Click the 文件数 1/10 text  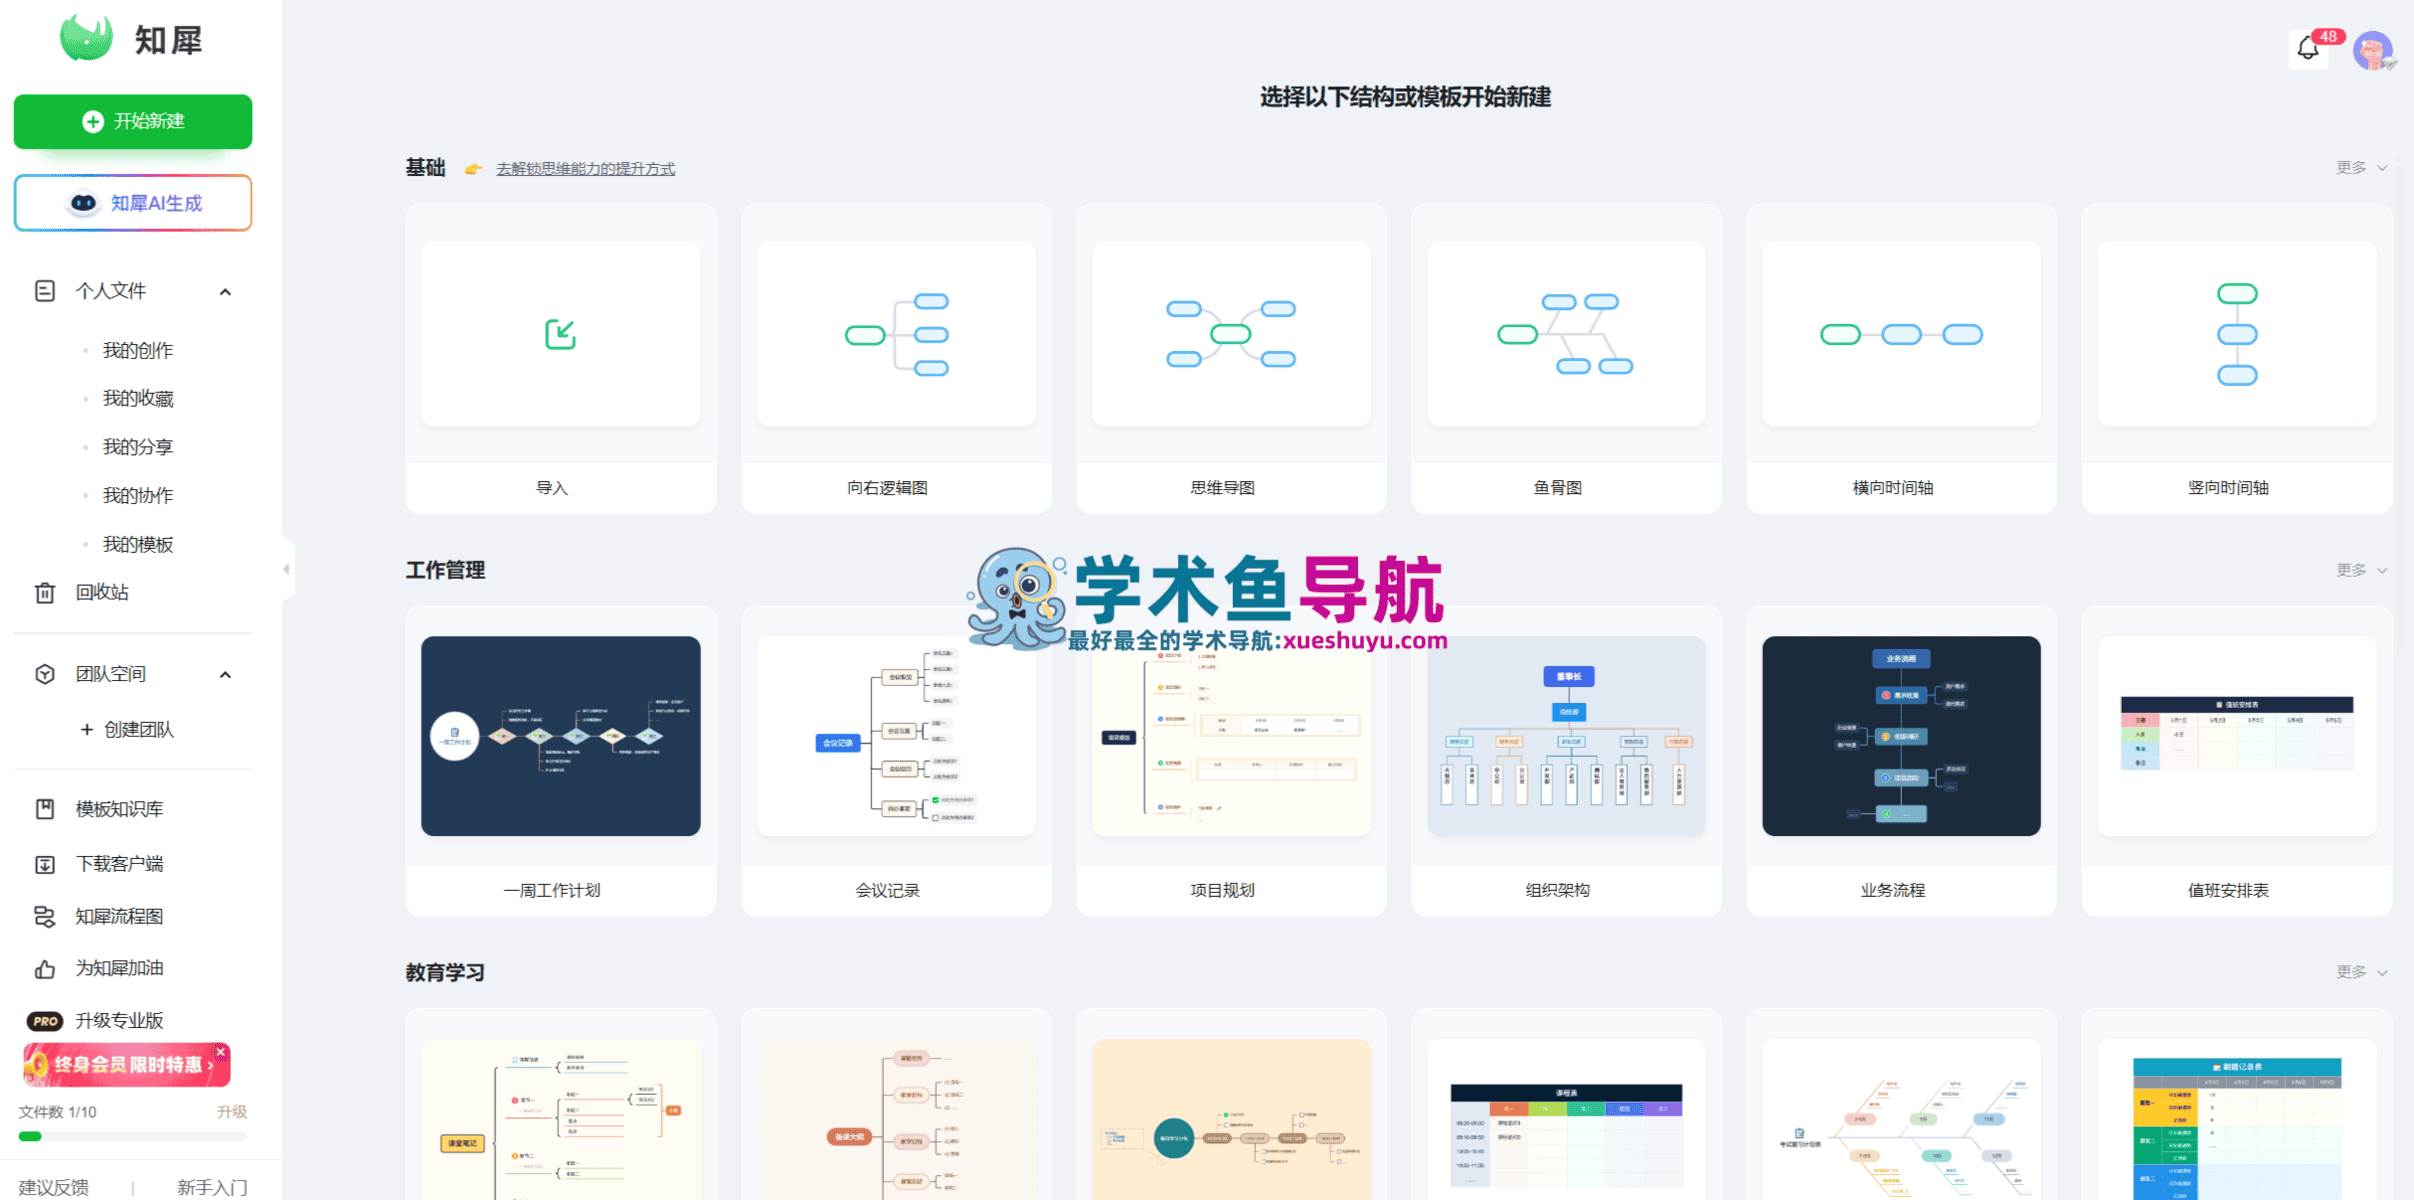pos(58,1112)
